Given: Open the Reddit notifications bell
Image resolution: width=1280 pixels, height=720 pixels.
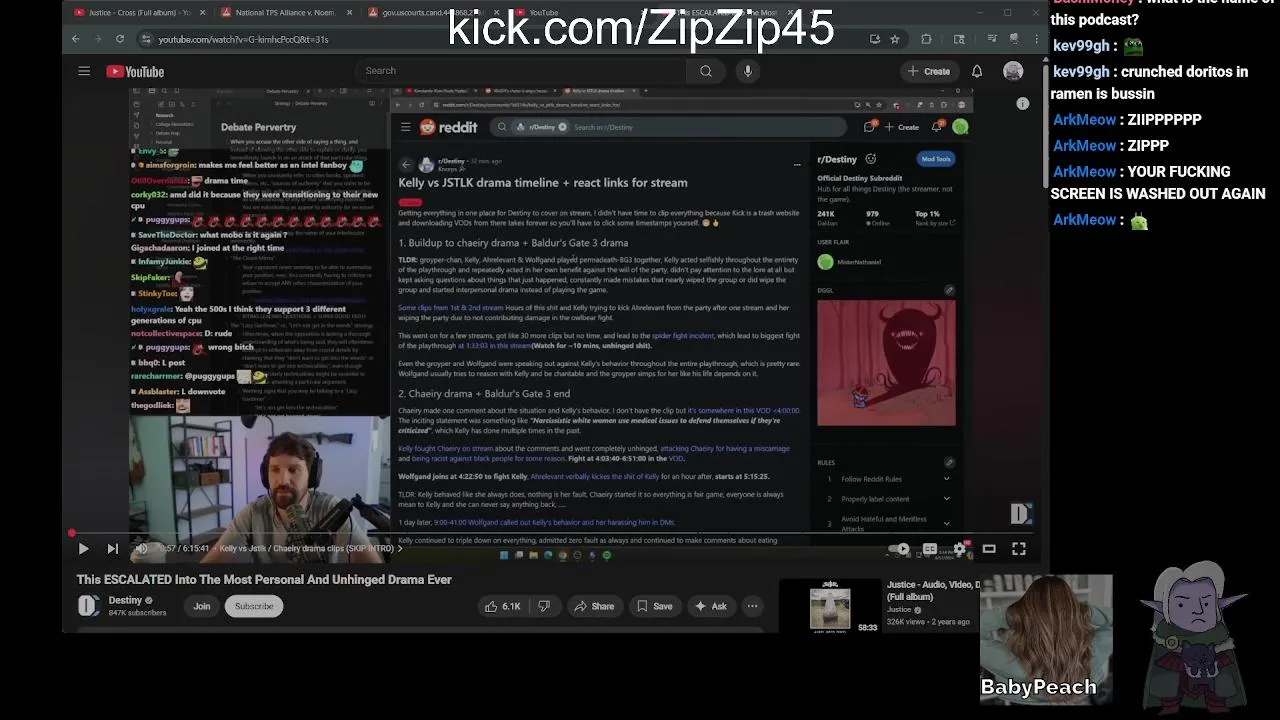Looking at the screenshot, I should tap(937, 127).
